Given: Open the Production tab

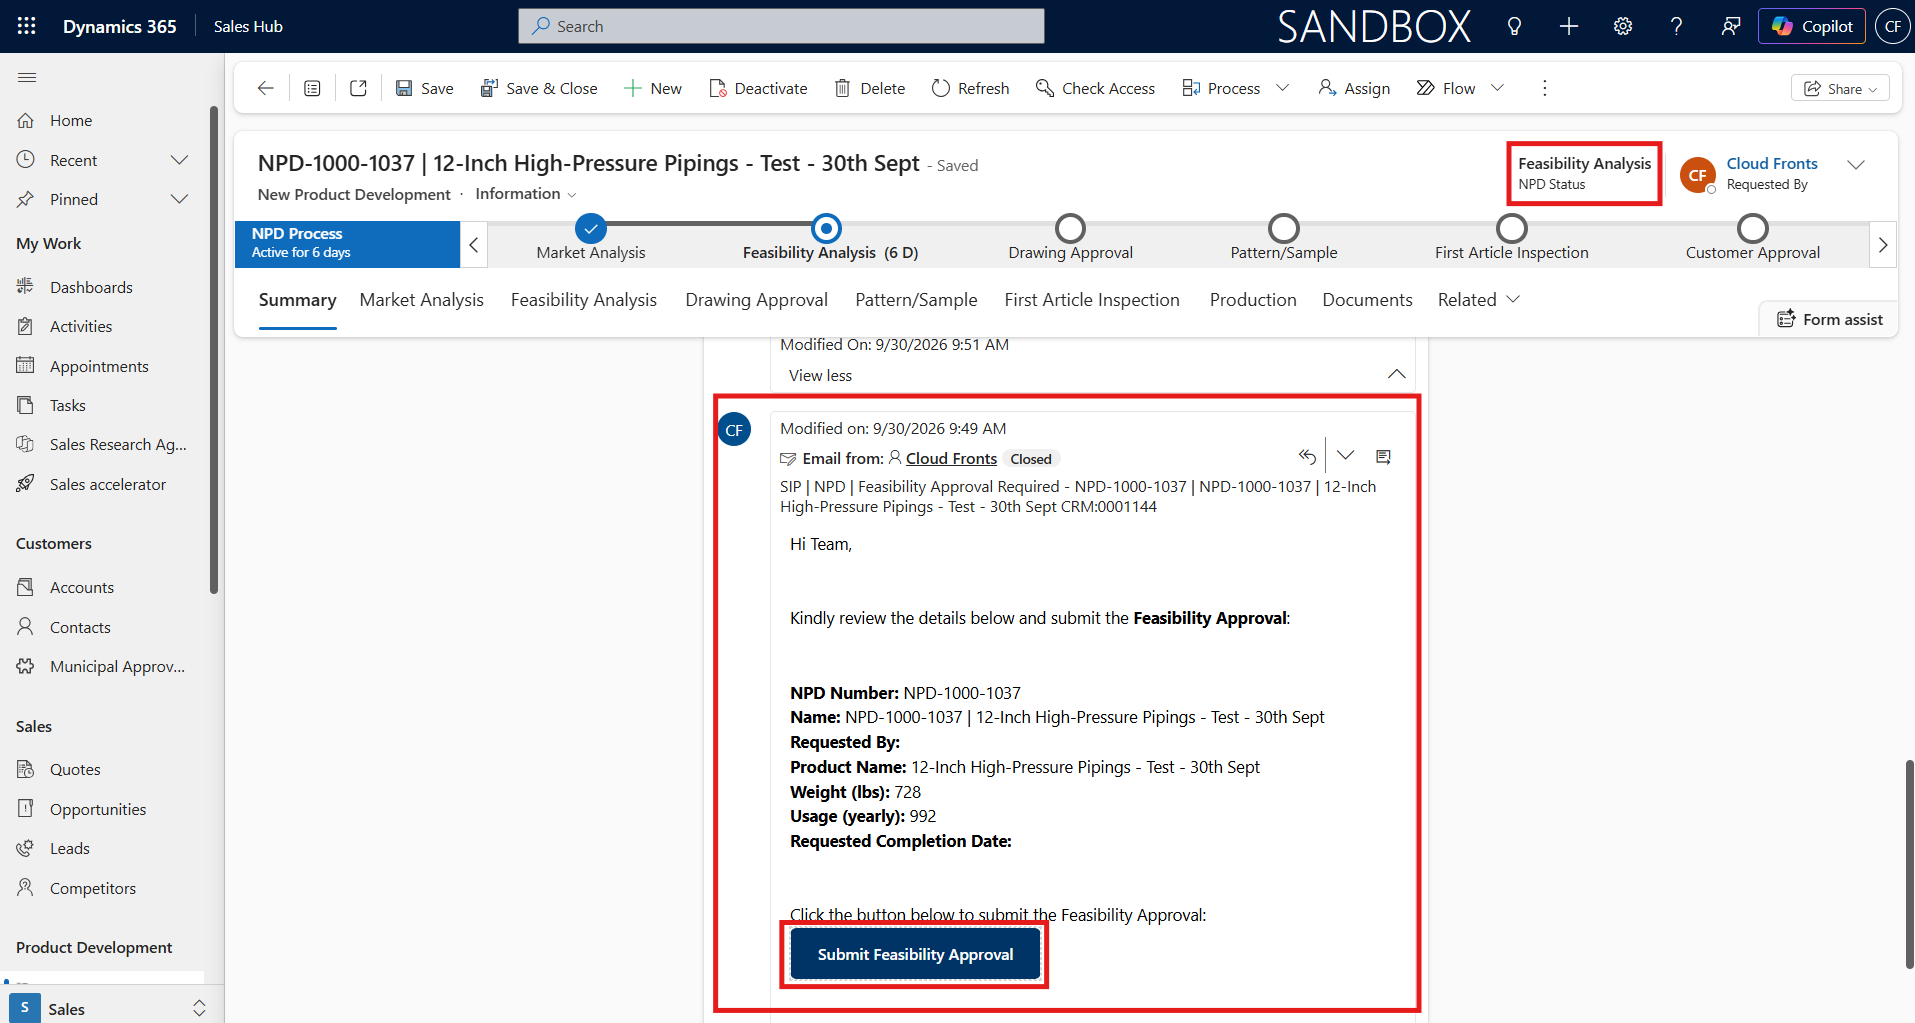Looking at the screenshot, I should point(1253,300).
